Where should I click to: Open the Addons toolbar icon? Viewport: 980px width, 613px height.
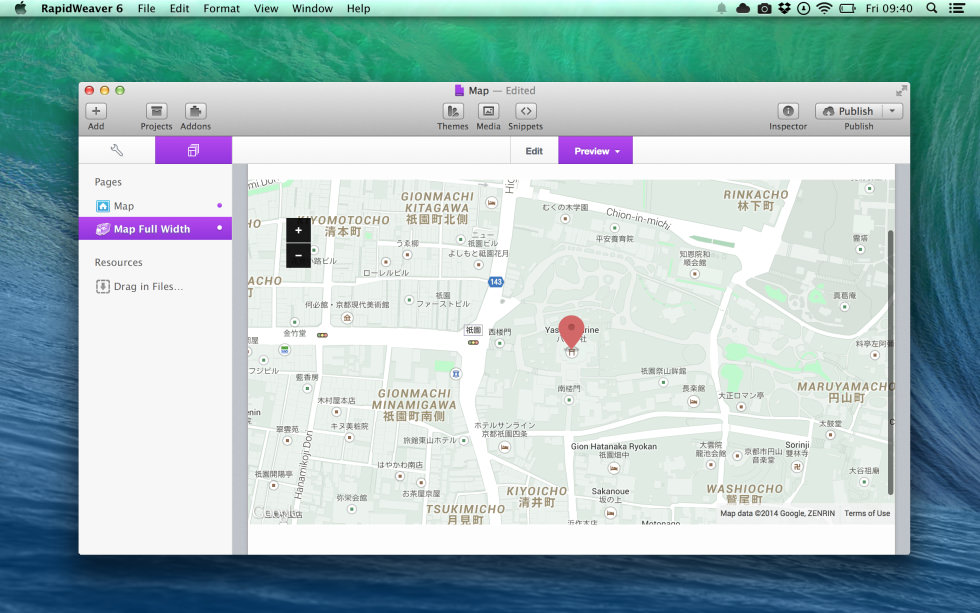(x=196, y=111)
